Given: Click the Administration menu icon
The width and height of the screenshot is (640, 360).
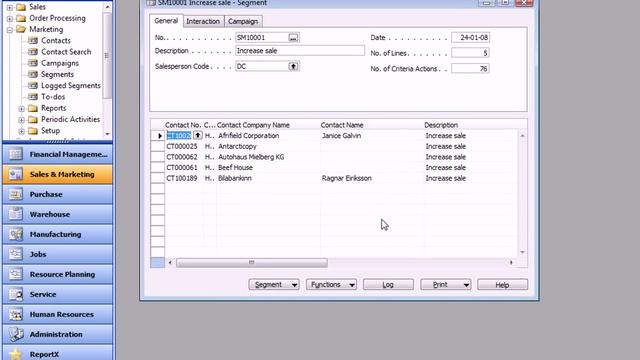Looking at the screenshot, I should (16, 334).
